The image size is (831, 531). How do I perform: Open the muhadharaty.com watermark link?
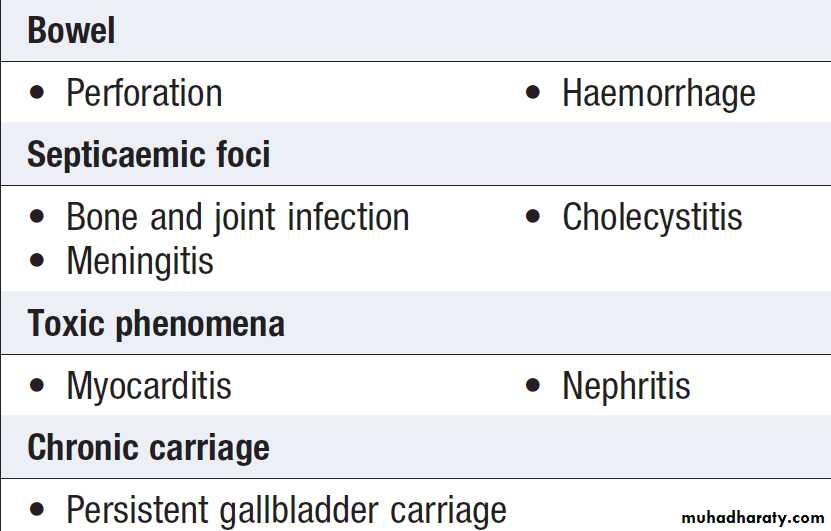[753, 518]
